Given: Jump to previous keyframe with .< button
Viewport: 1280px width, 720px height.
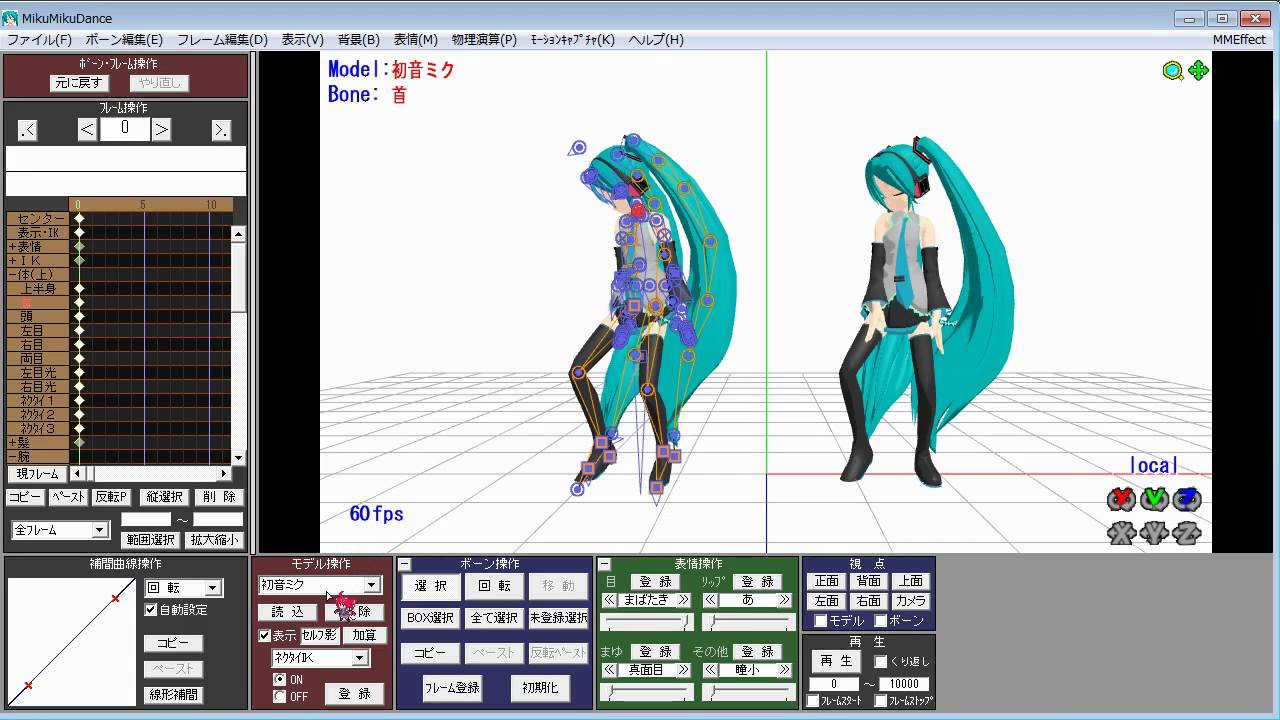Looking at the screenshot, I should point(27,129).
